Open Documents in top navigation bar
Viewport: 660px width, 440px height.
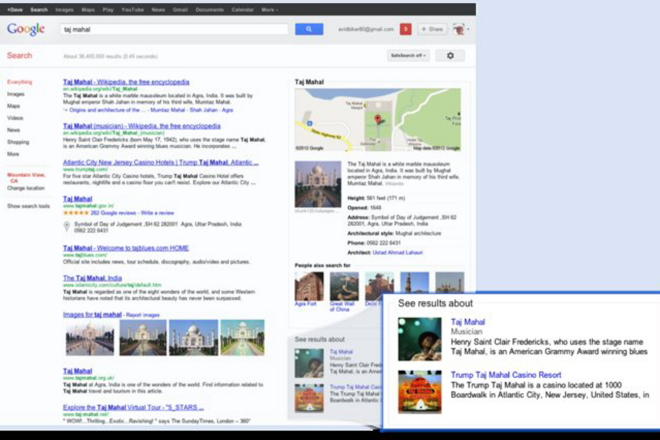(210, 10)
